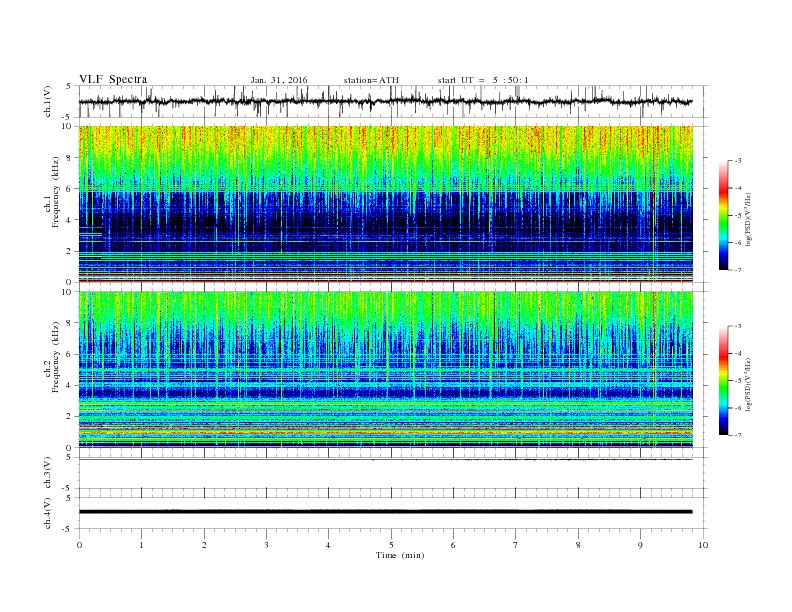Click the '-7' label on ch.2 color bar
Screen dimensions: 792x612
pos(737,435)
